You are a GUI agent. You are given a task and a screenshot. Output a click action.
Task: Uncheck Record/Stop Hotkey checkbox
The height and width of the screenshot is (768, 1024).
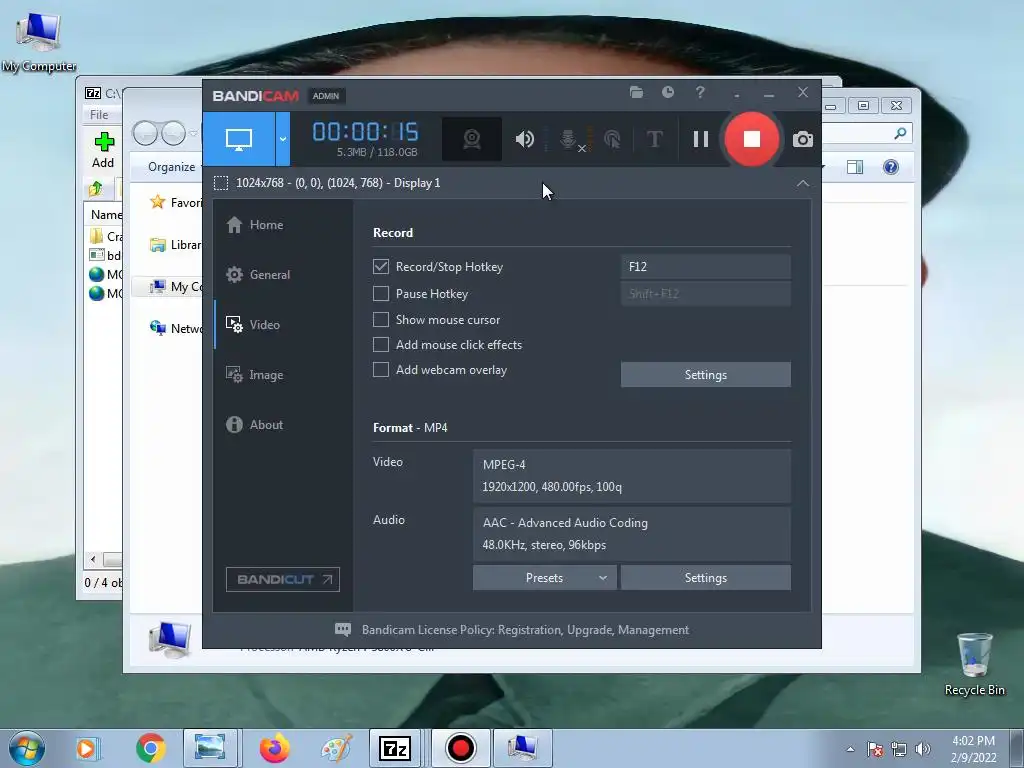point(381,266)
